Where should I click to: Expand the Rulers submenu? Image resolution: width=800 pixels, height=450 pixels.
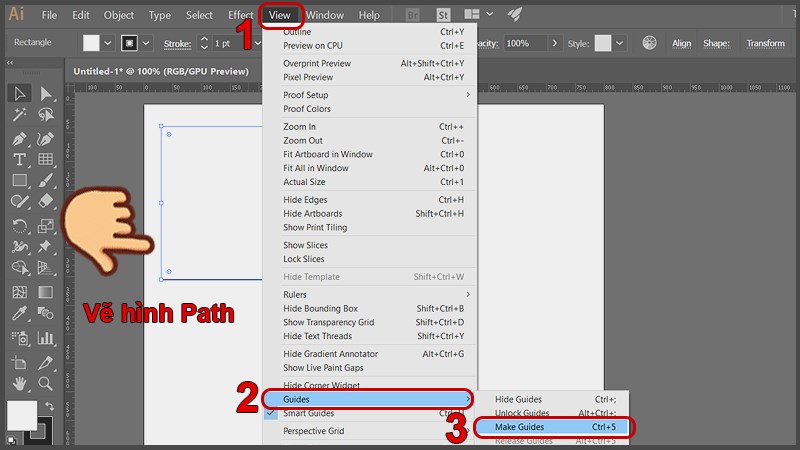click(370, 294)
